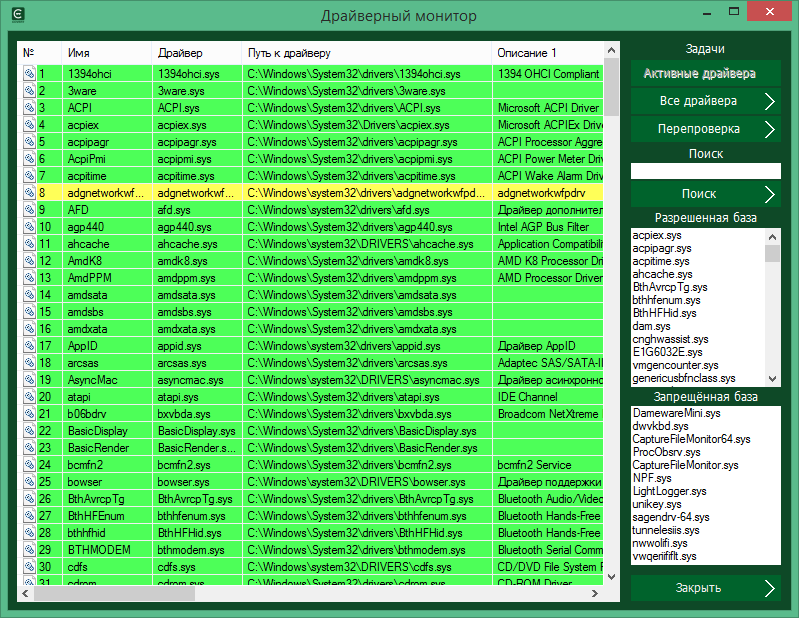Sort by the Описание 1 column header
799x618 pixels.
point(548,53)
